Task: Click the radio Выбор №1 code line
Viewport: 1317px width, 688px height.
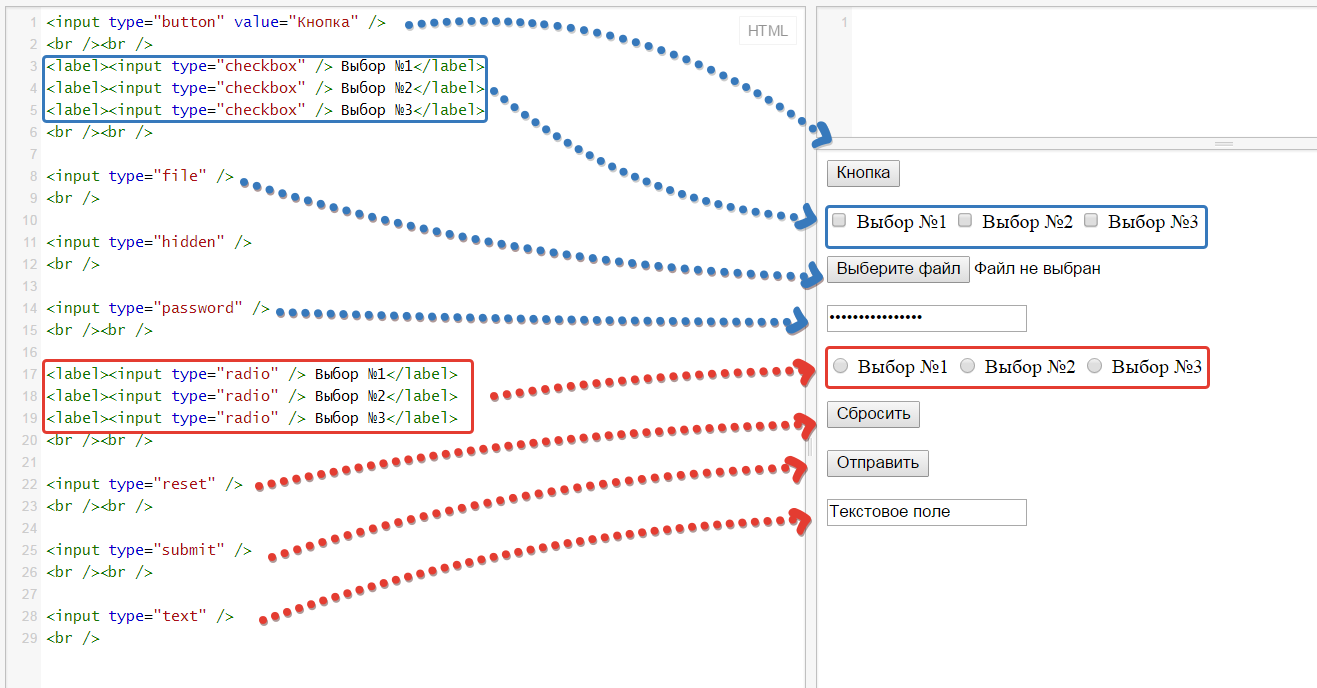Action: [x=252, y=374]
